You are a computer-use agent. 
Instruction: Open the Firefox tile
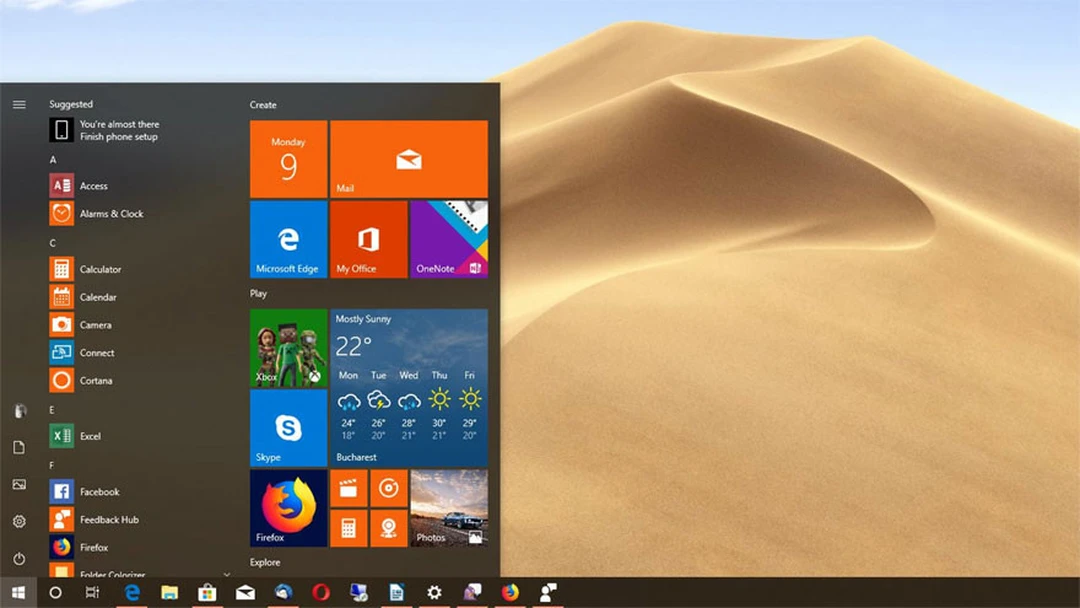coord(287,508)
